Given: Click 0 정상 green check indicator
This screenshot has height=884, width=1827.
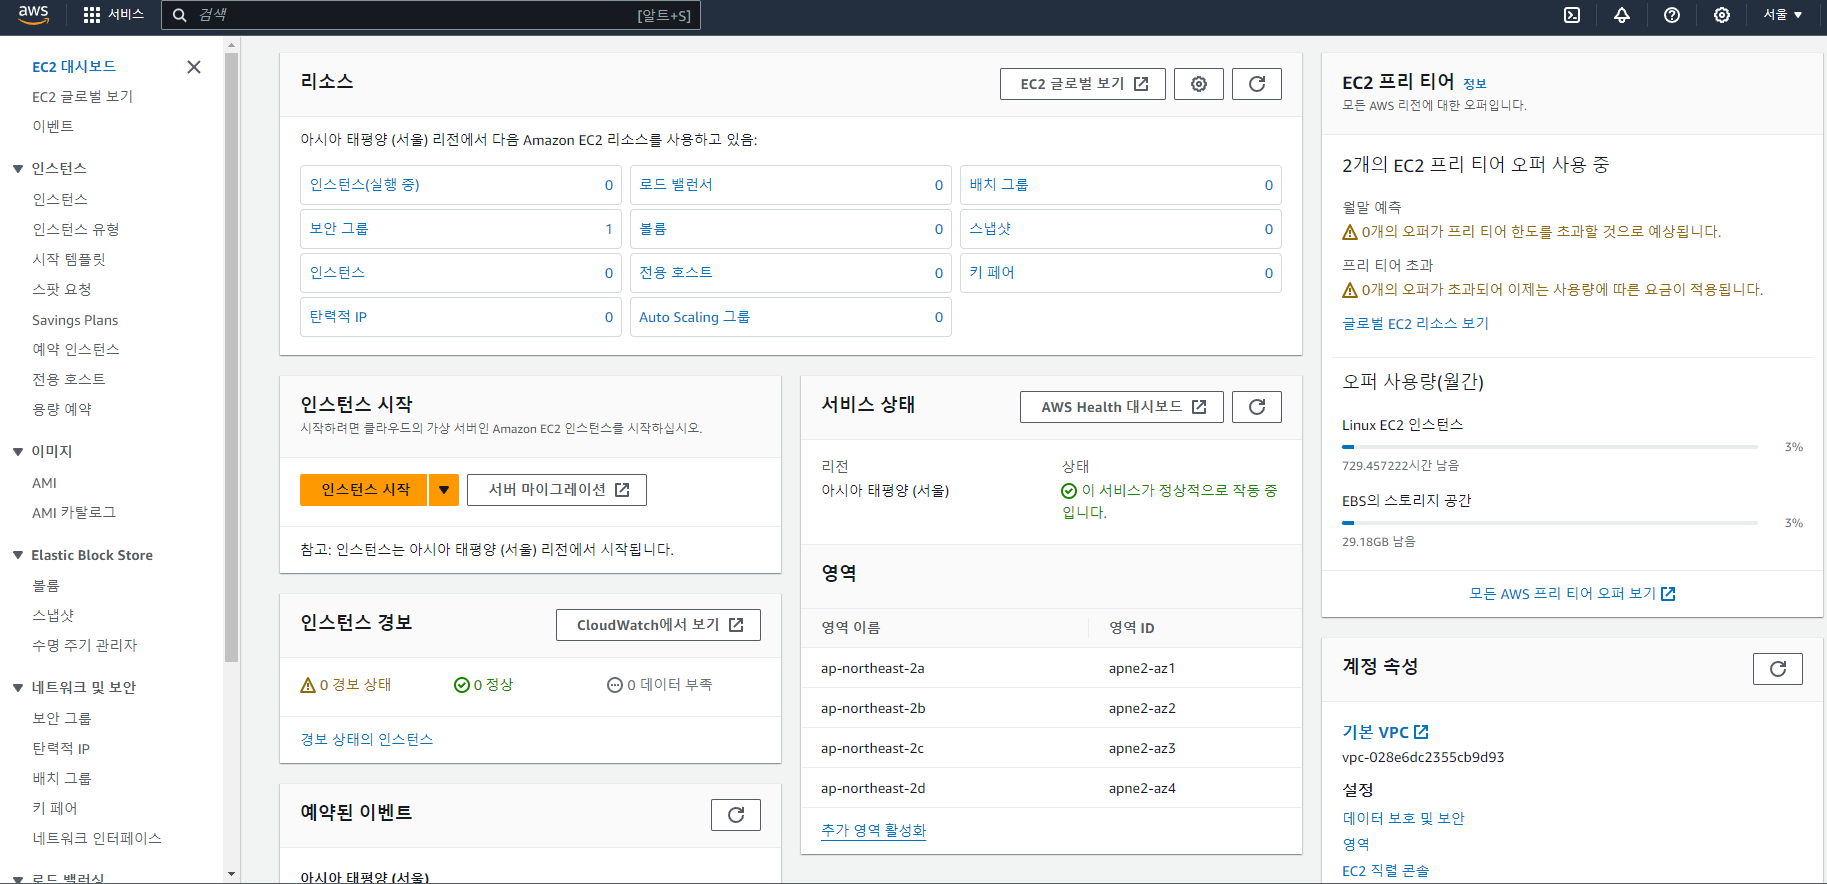Looking at the screenshot, I should pos(483,685).
